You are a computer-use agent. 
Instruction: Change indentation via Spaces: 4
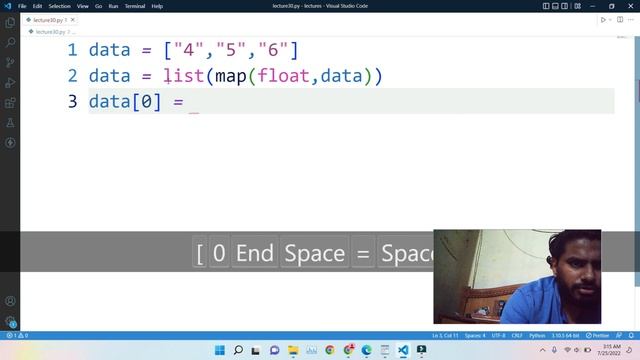pos(475,336)
